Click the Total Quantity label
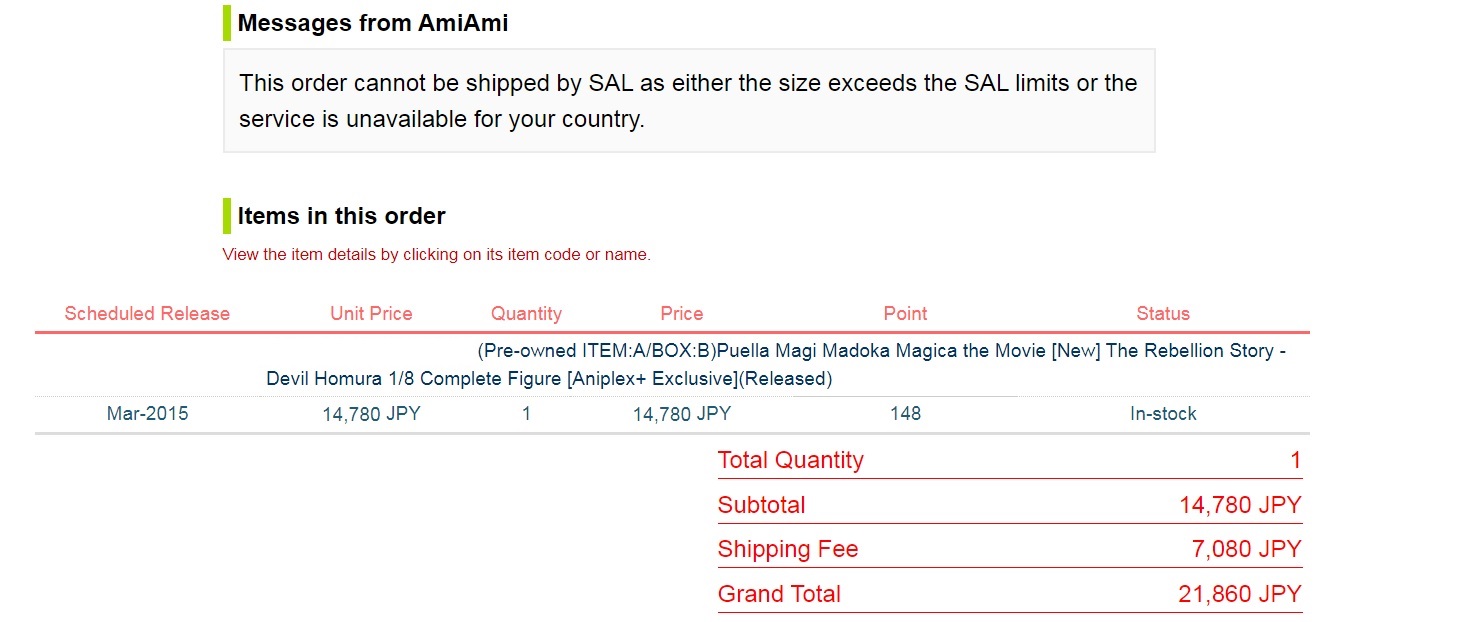 tap(790, 460)
